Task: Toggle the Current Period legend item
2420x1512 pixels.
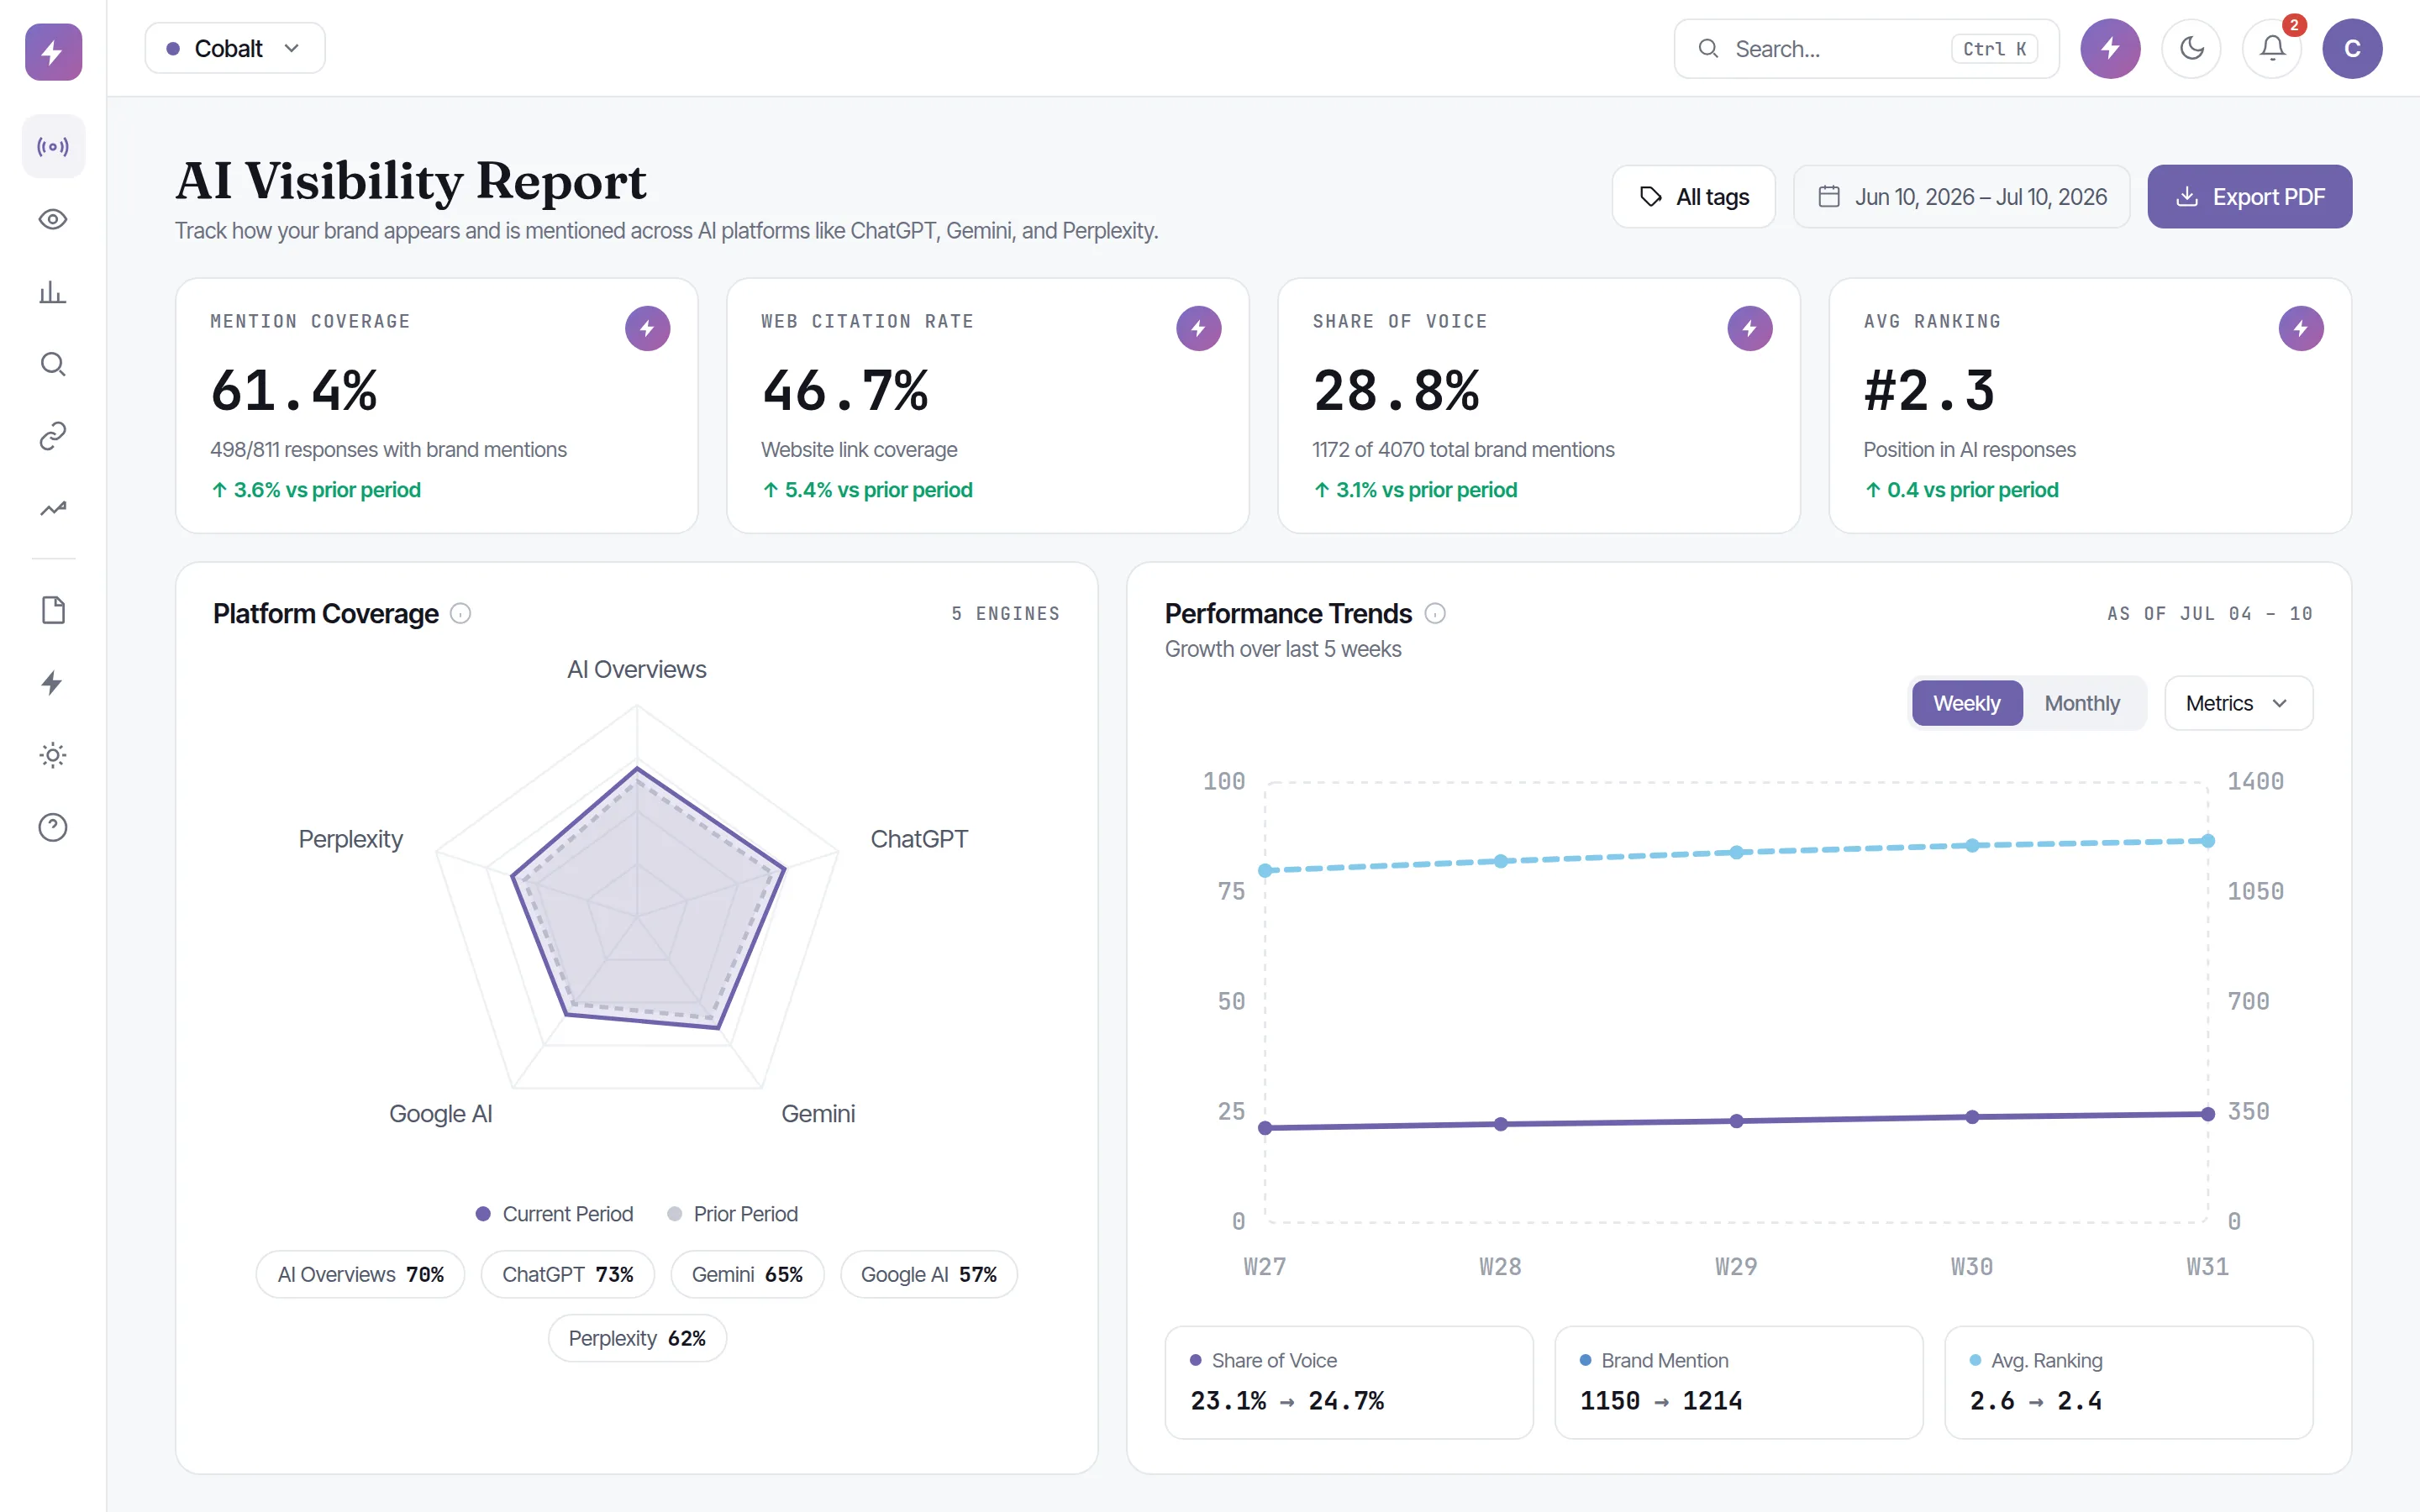Action: coord(554,1214)
